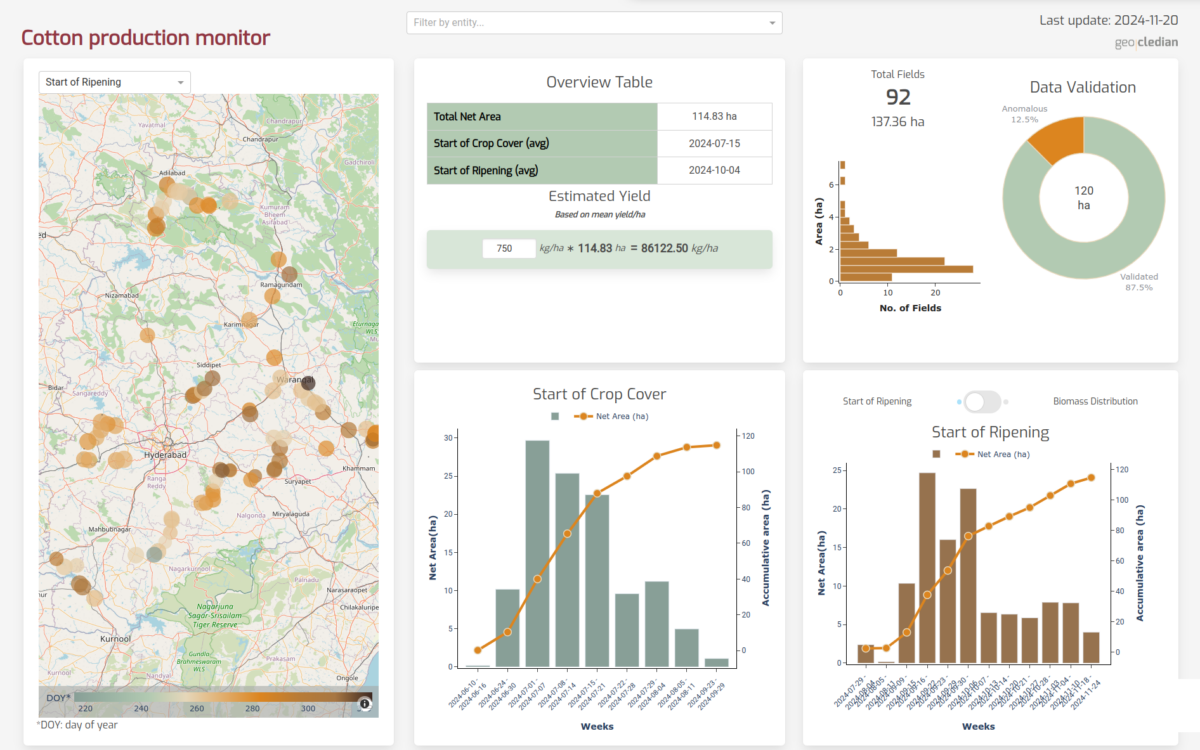Click the 137.36 ha total area text
Viewport: 1200px width, 750px height.
click(x=898, y=121)
